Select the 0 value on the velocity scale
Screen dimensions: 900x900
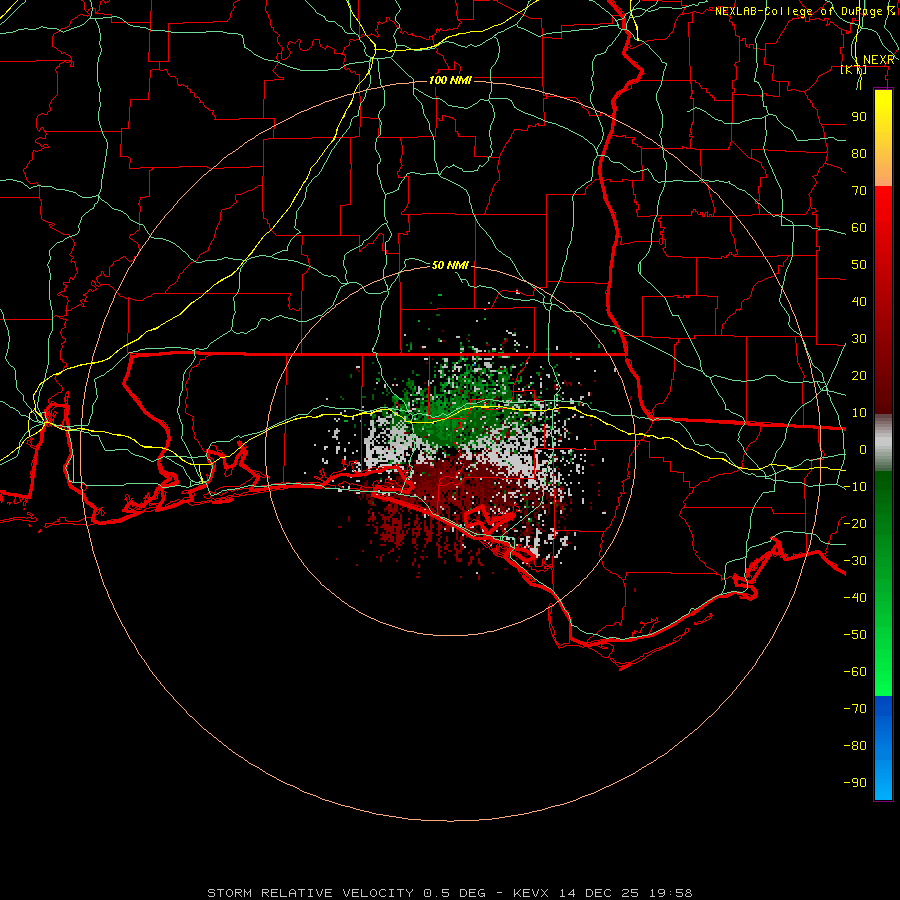863,450
